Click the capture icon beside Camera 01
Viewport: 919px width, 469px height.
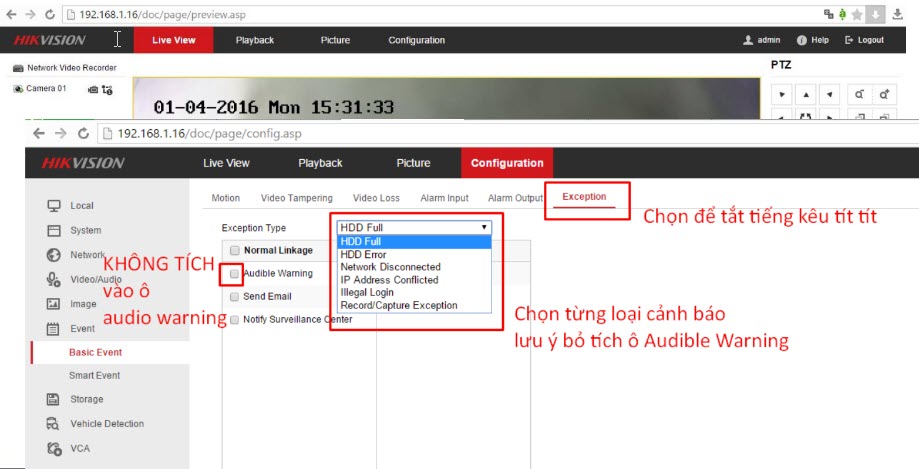coord(93,90)
